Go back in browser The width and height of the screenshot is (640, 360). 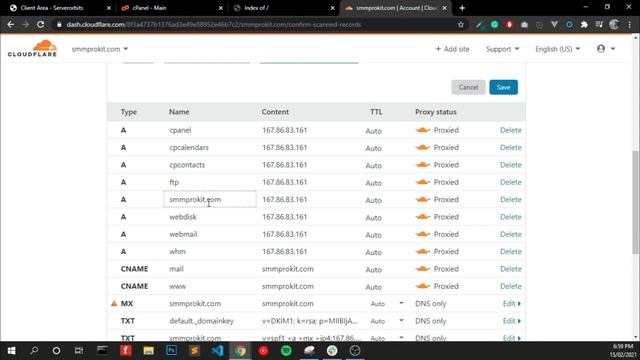click(11, 24)
